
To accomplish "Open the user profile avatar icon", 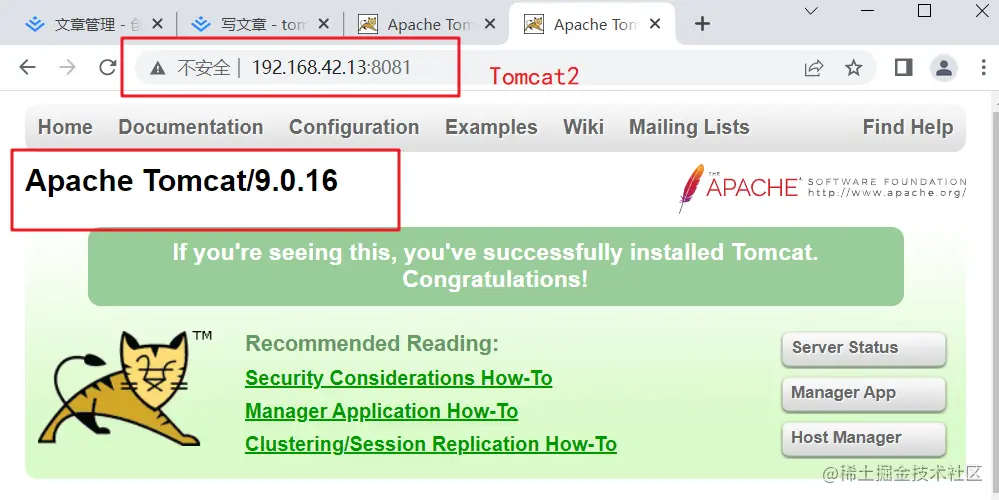I will click(x=944, y=68).
